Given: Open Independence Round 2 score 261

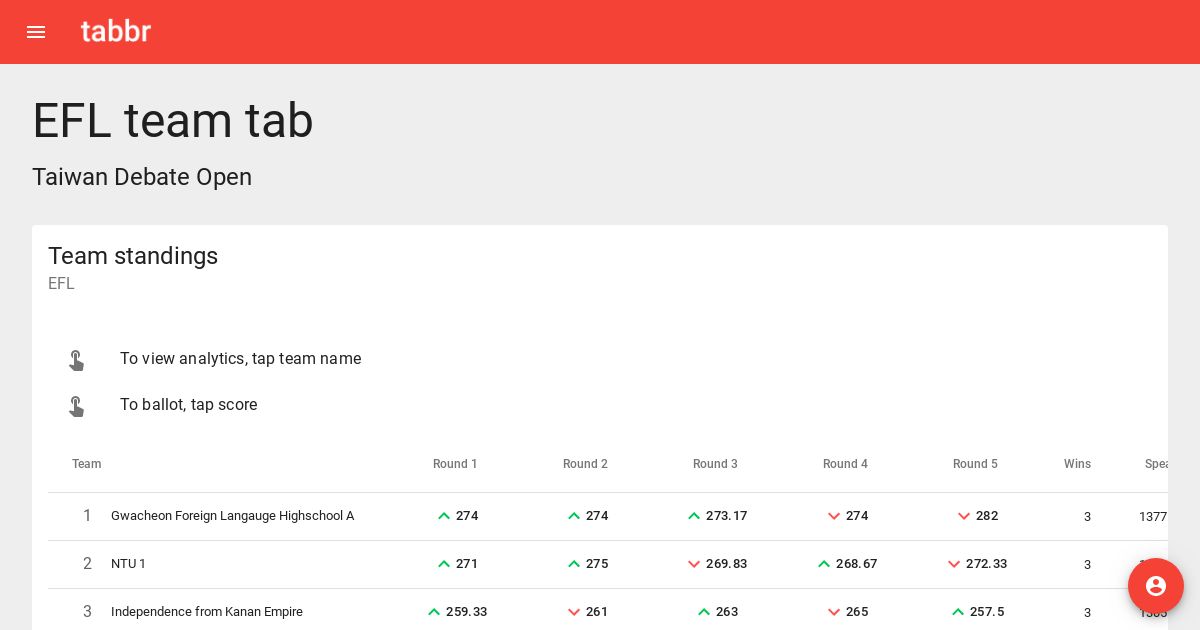Looking at the screenshot, I should click(x=597, y=612).
